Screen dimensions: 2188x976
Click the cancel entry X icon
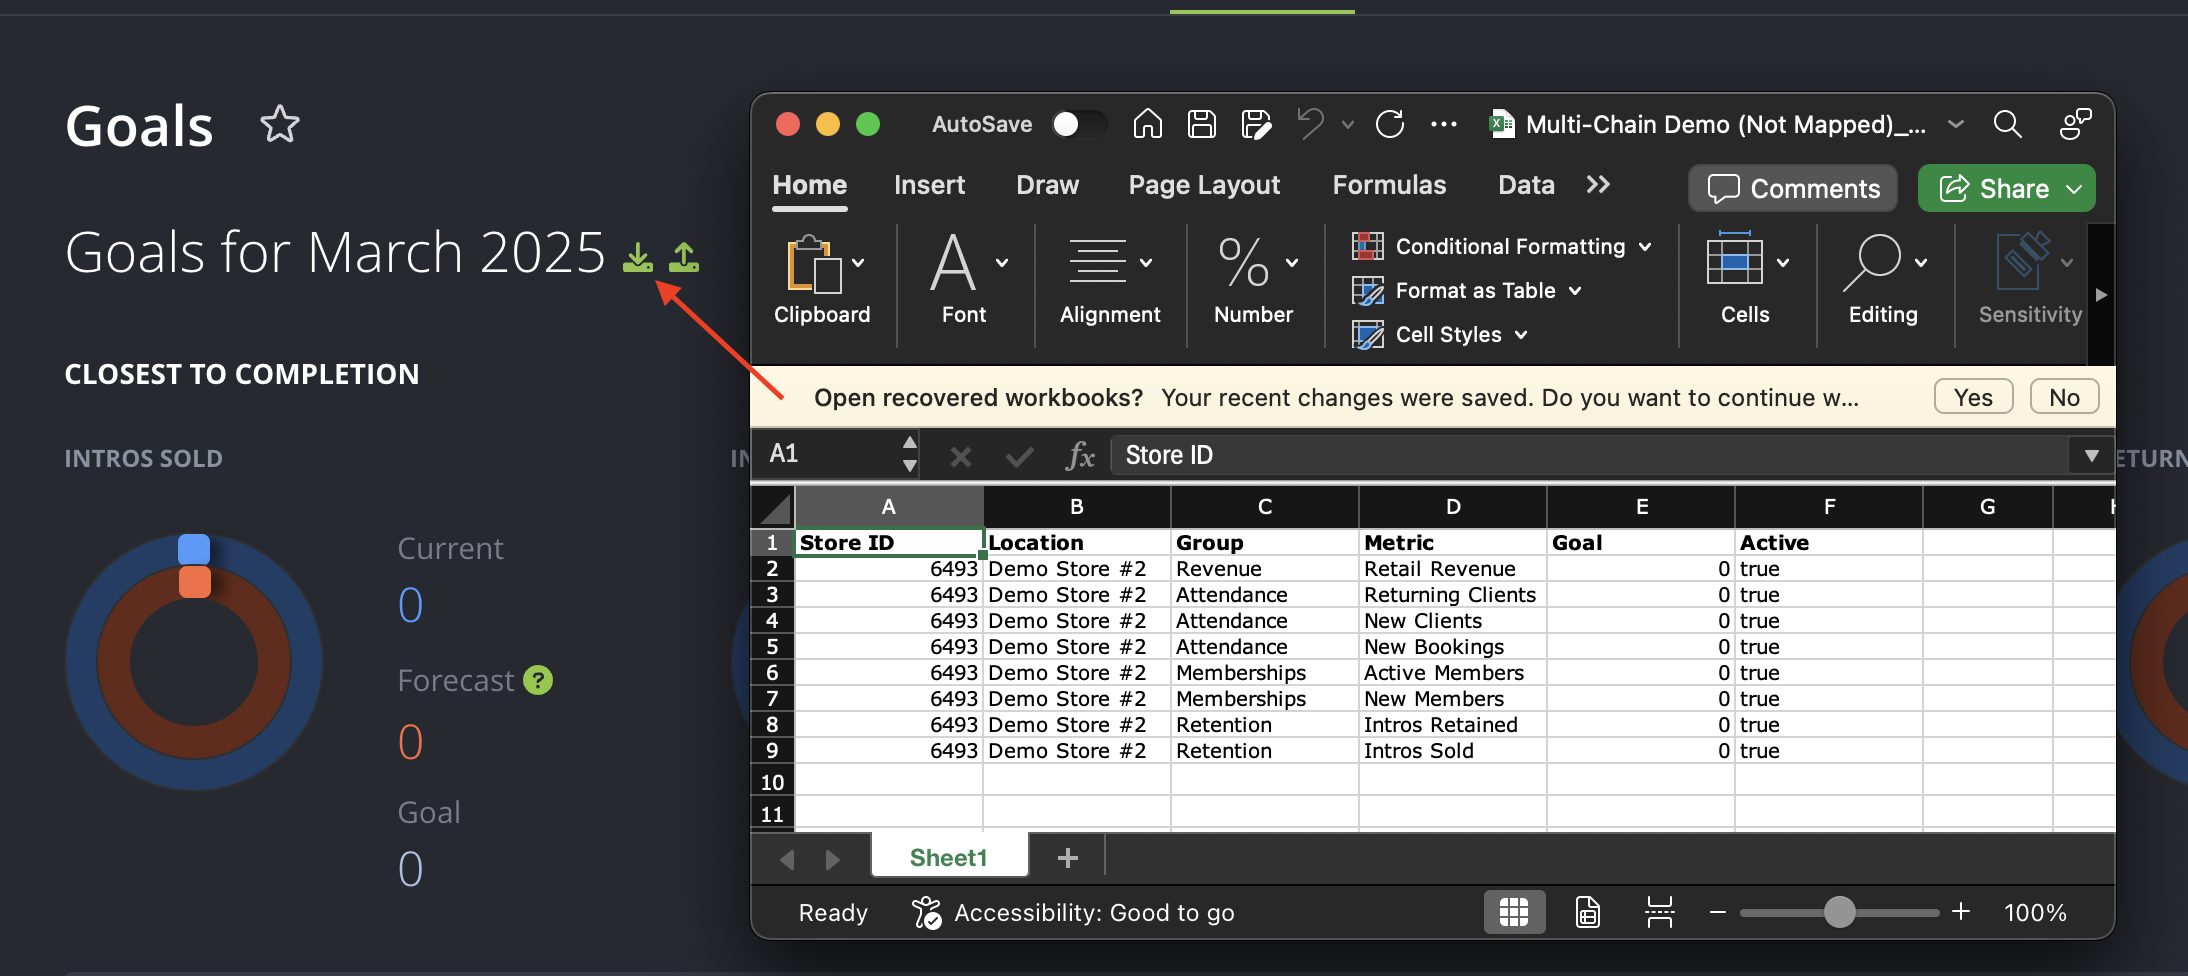coord(961,457)
